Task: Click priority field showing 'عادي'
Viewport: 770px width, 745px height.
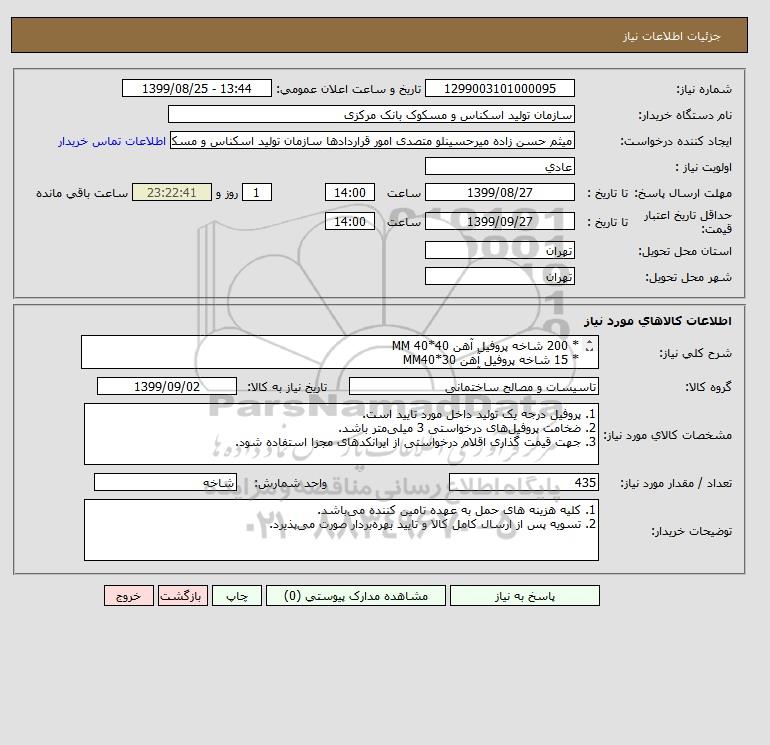Action: [x=499, y=166]
